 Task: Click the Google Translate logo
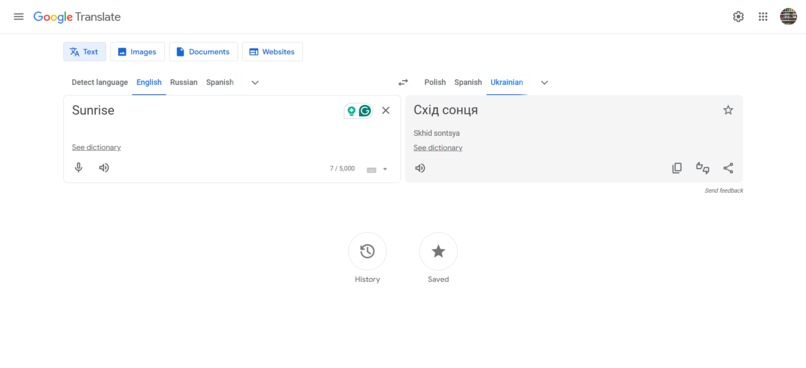[77, 17]
